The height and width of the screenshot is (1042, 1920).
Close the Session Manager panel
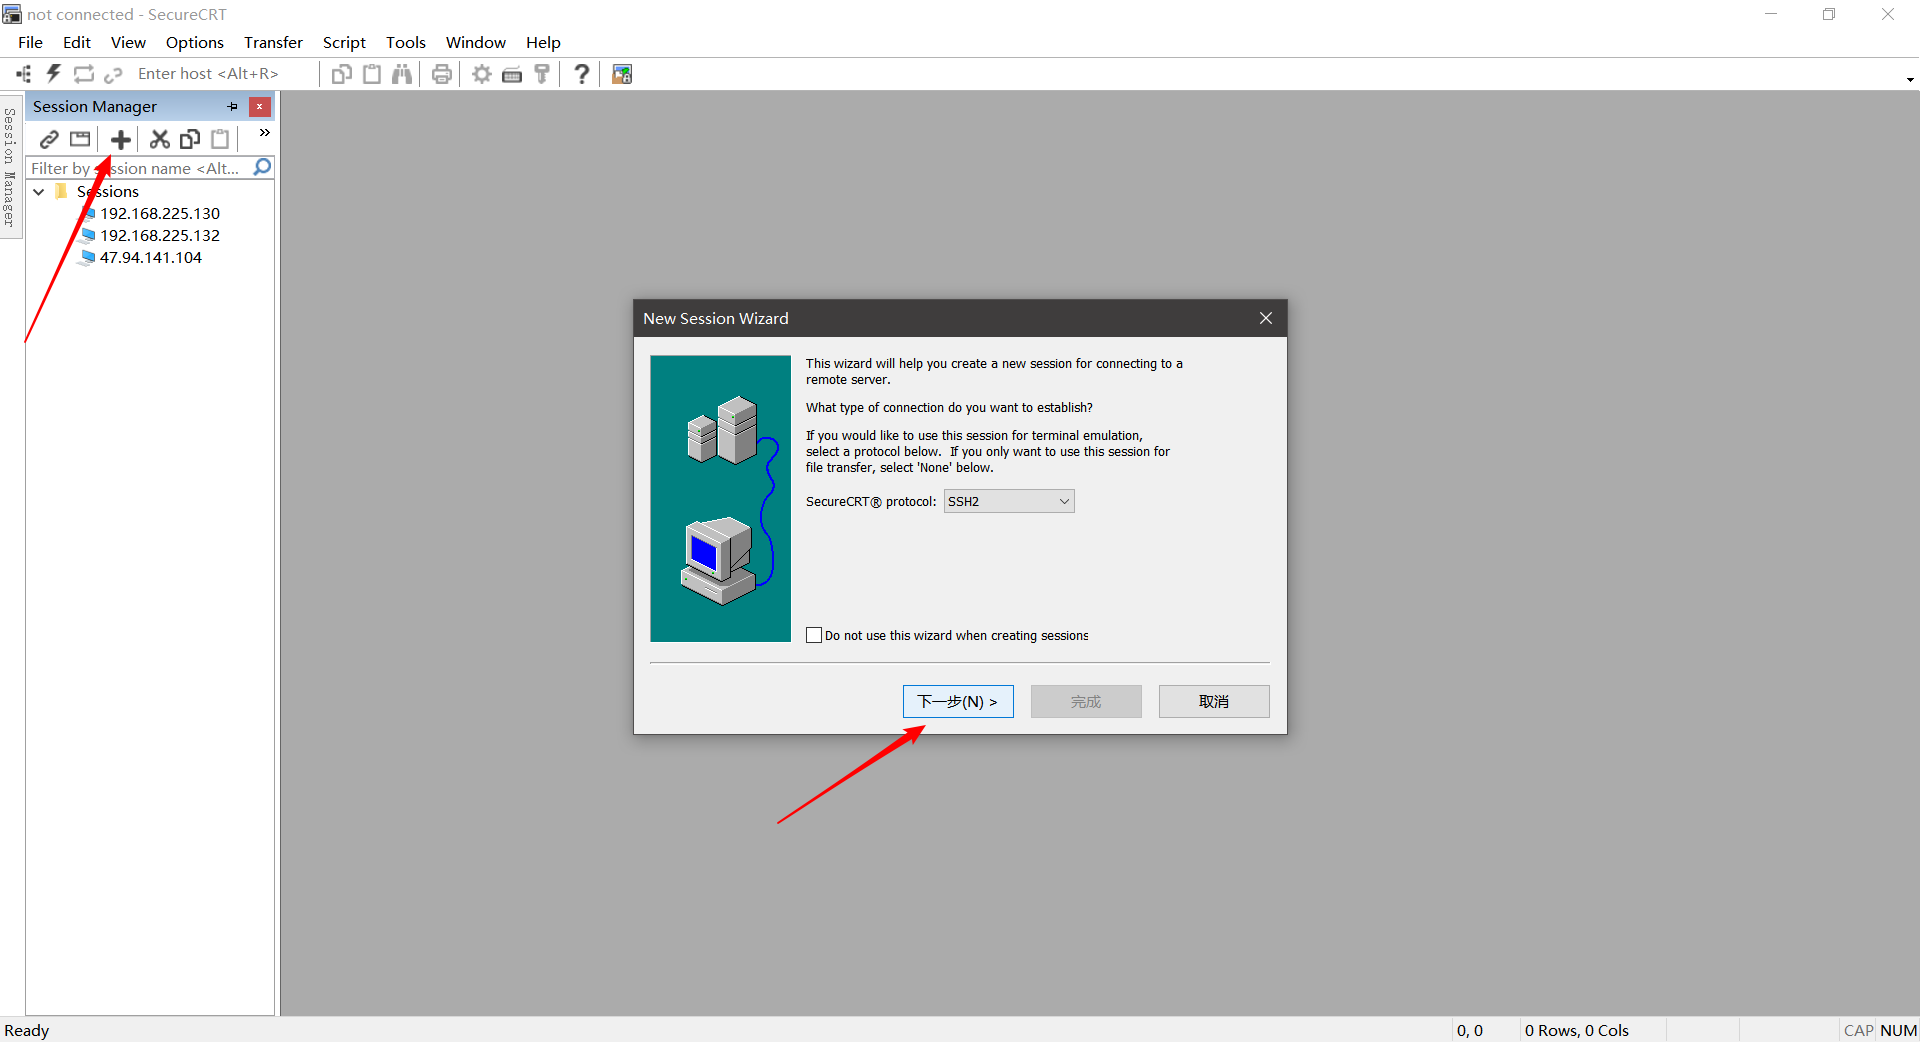point(260,106)
